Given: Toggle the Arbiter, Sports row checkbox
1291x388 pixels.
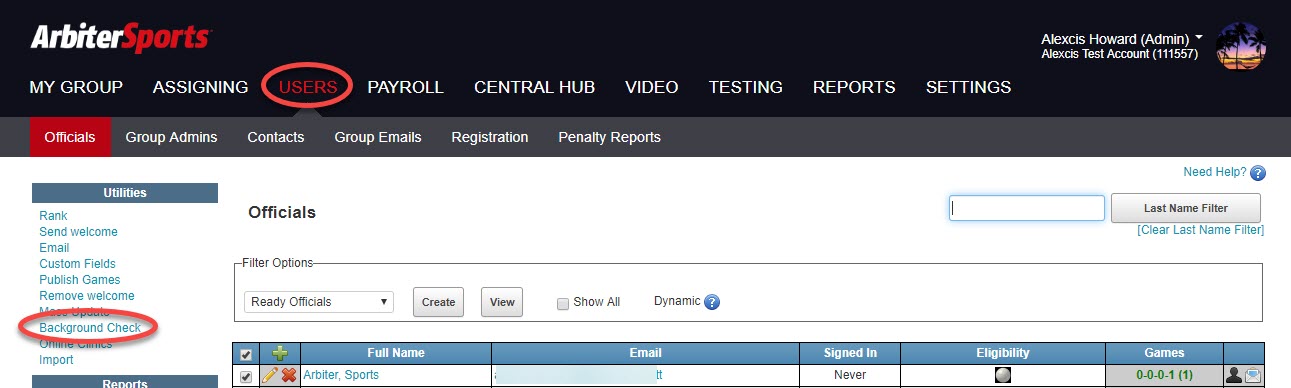Looking at the screenshot, I should pyautogui.click(x=246, y=377).
